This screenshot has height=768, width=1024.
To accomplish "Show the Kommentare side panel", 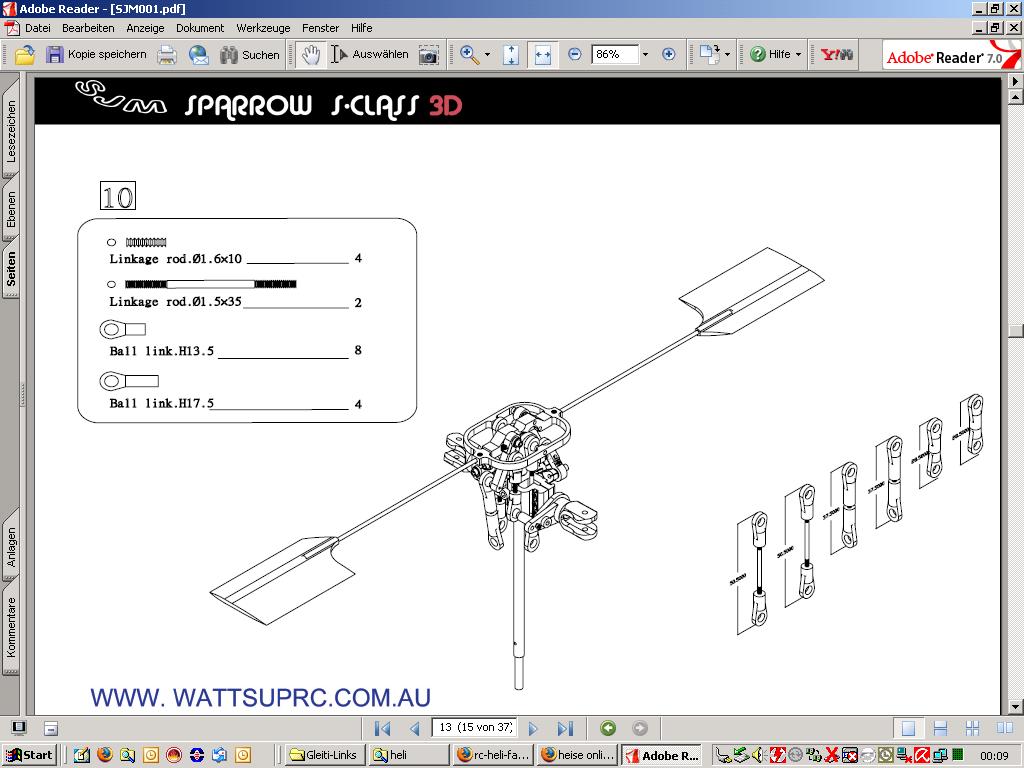I will click(10, 627).
